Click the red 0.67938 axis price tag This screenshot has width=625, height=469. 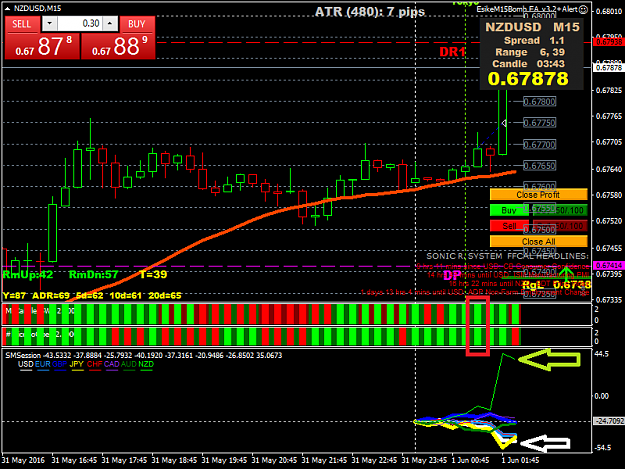tap(608, 41)
